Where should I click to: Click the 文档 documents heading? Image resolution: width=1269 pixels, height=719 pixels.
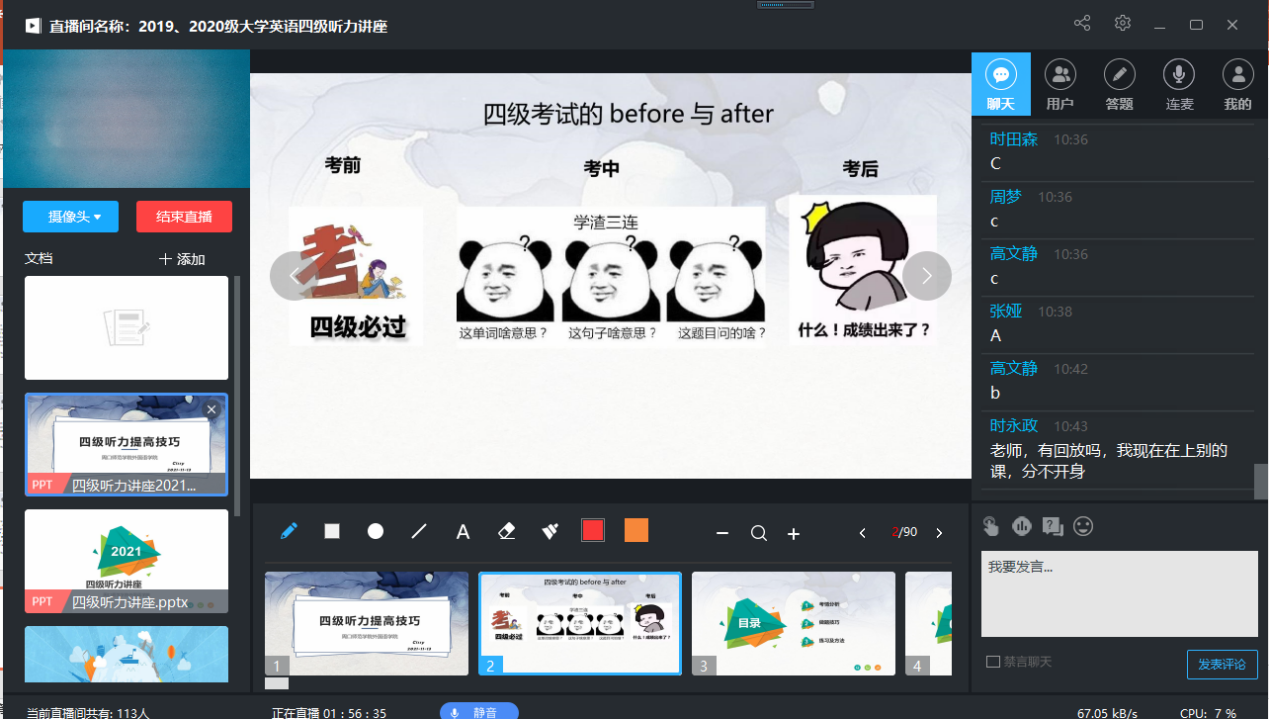39,258
